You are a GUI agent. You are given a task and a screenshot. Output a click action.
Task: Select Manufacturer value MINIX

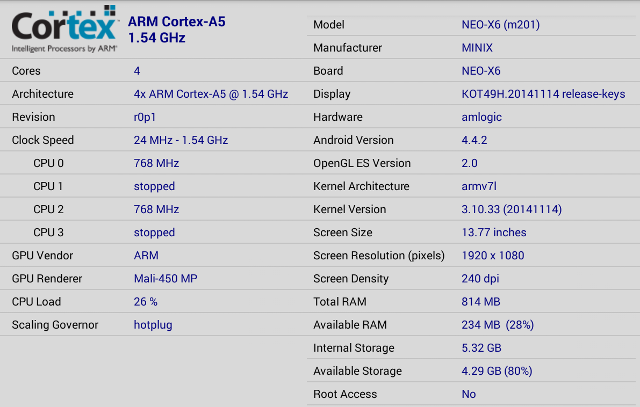(477, 48)
